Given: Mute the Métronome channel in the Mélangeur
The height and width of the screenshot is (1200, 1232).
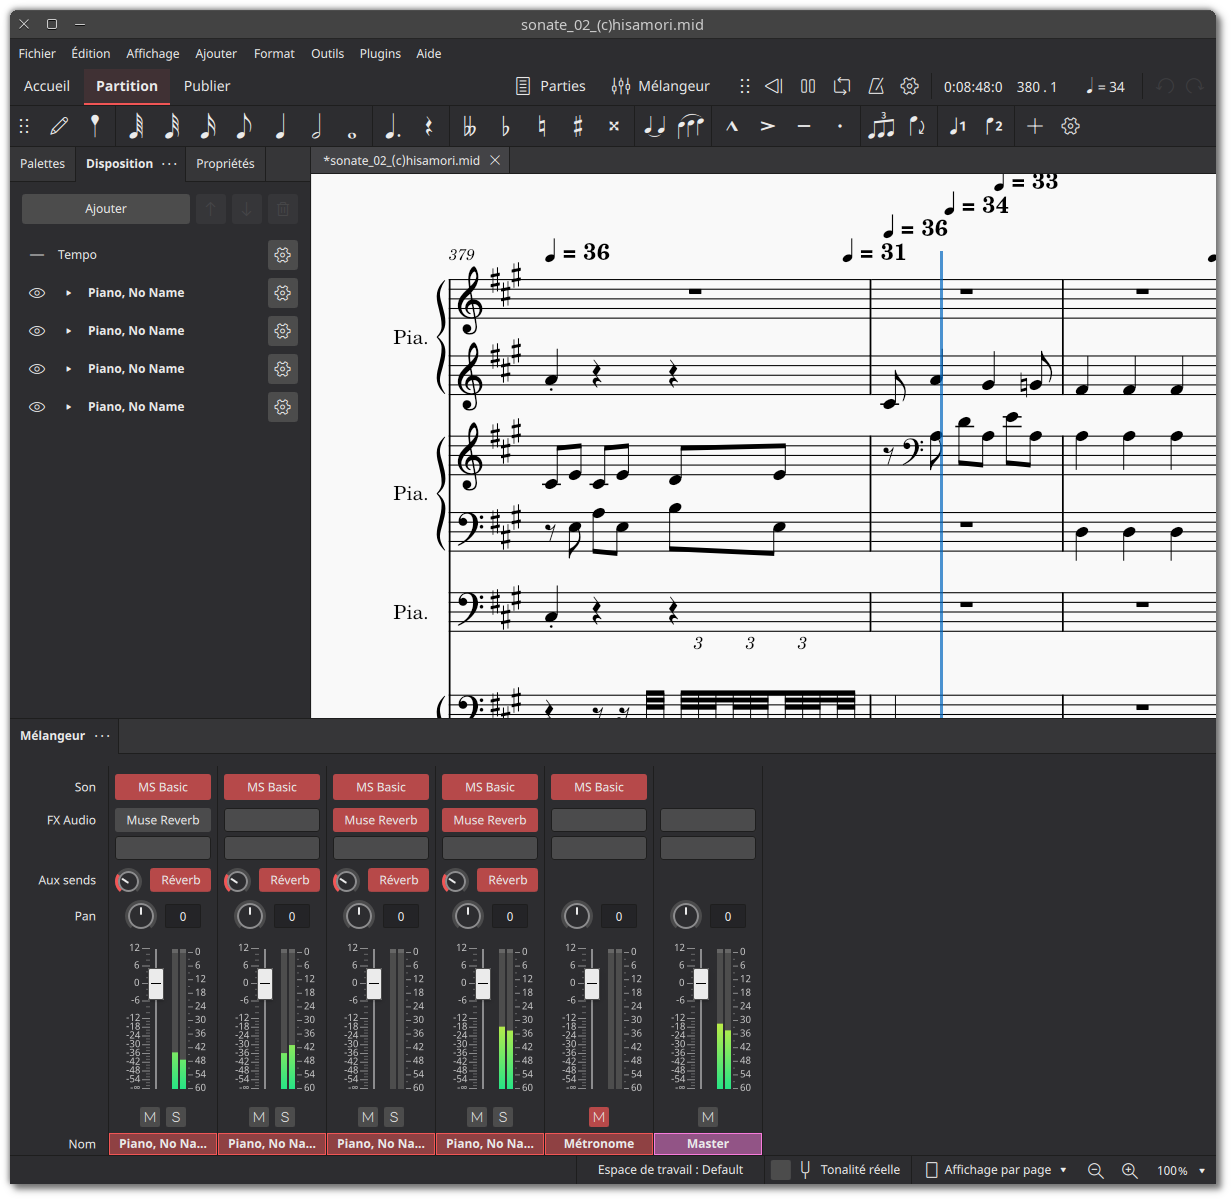Looking at the screenshot, I should 598,1117.
